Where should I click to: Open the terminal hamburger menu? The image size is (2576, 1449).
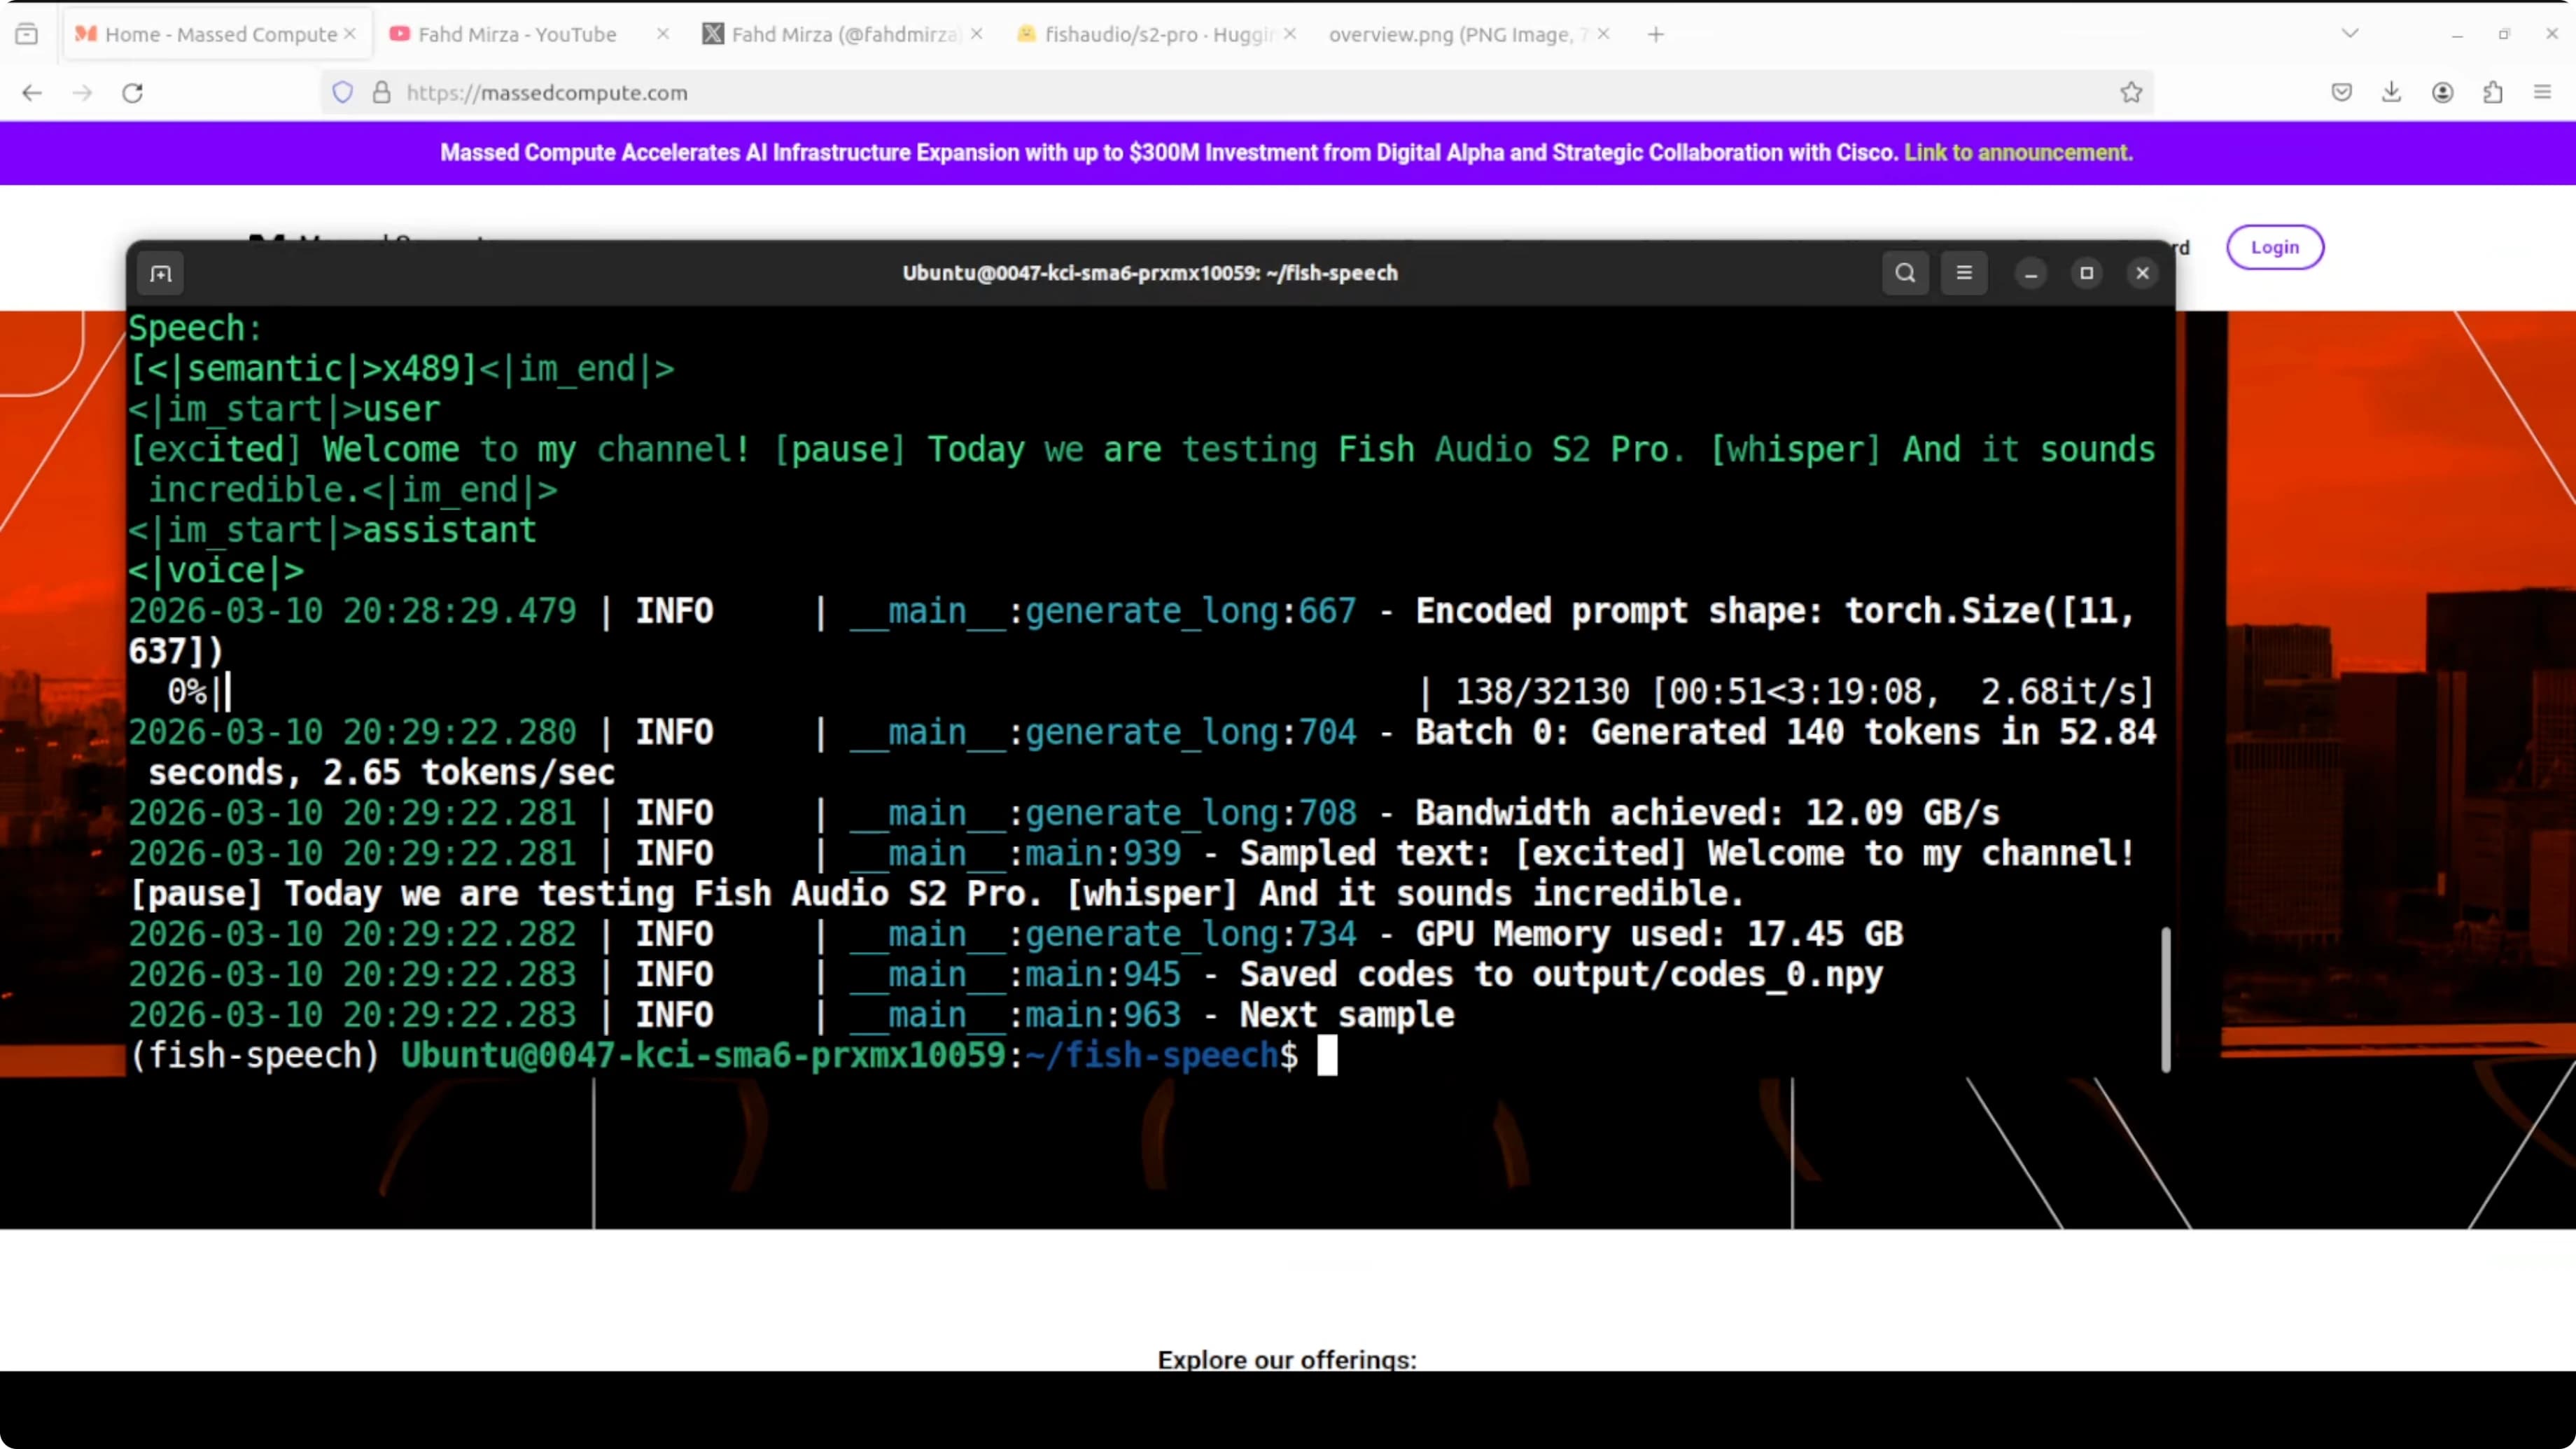click(x=1963, y=273)
